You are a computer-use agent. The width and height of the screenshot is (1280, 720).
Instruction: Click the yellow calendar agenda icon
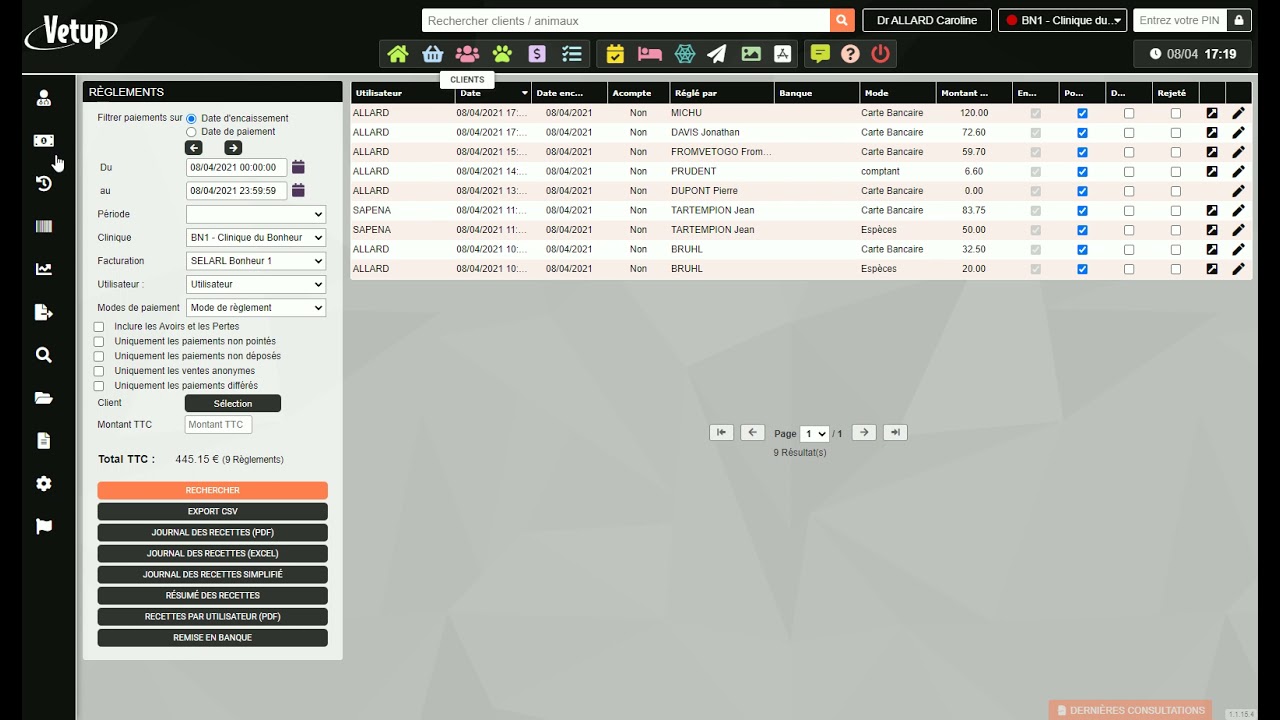615,54
